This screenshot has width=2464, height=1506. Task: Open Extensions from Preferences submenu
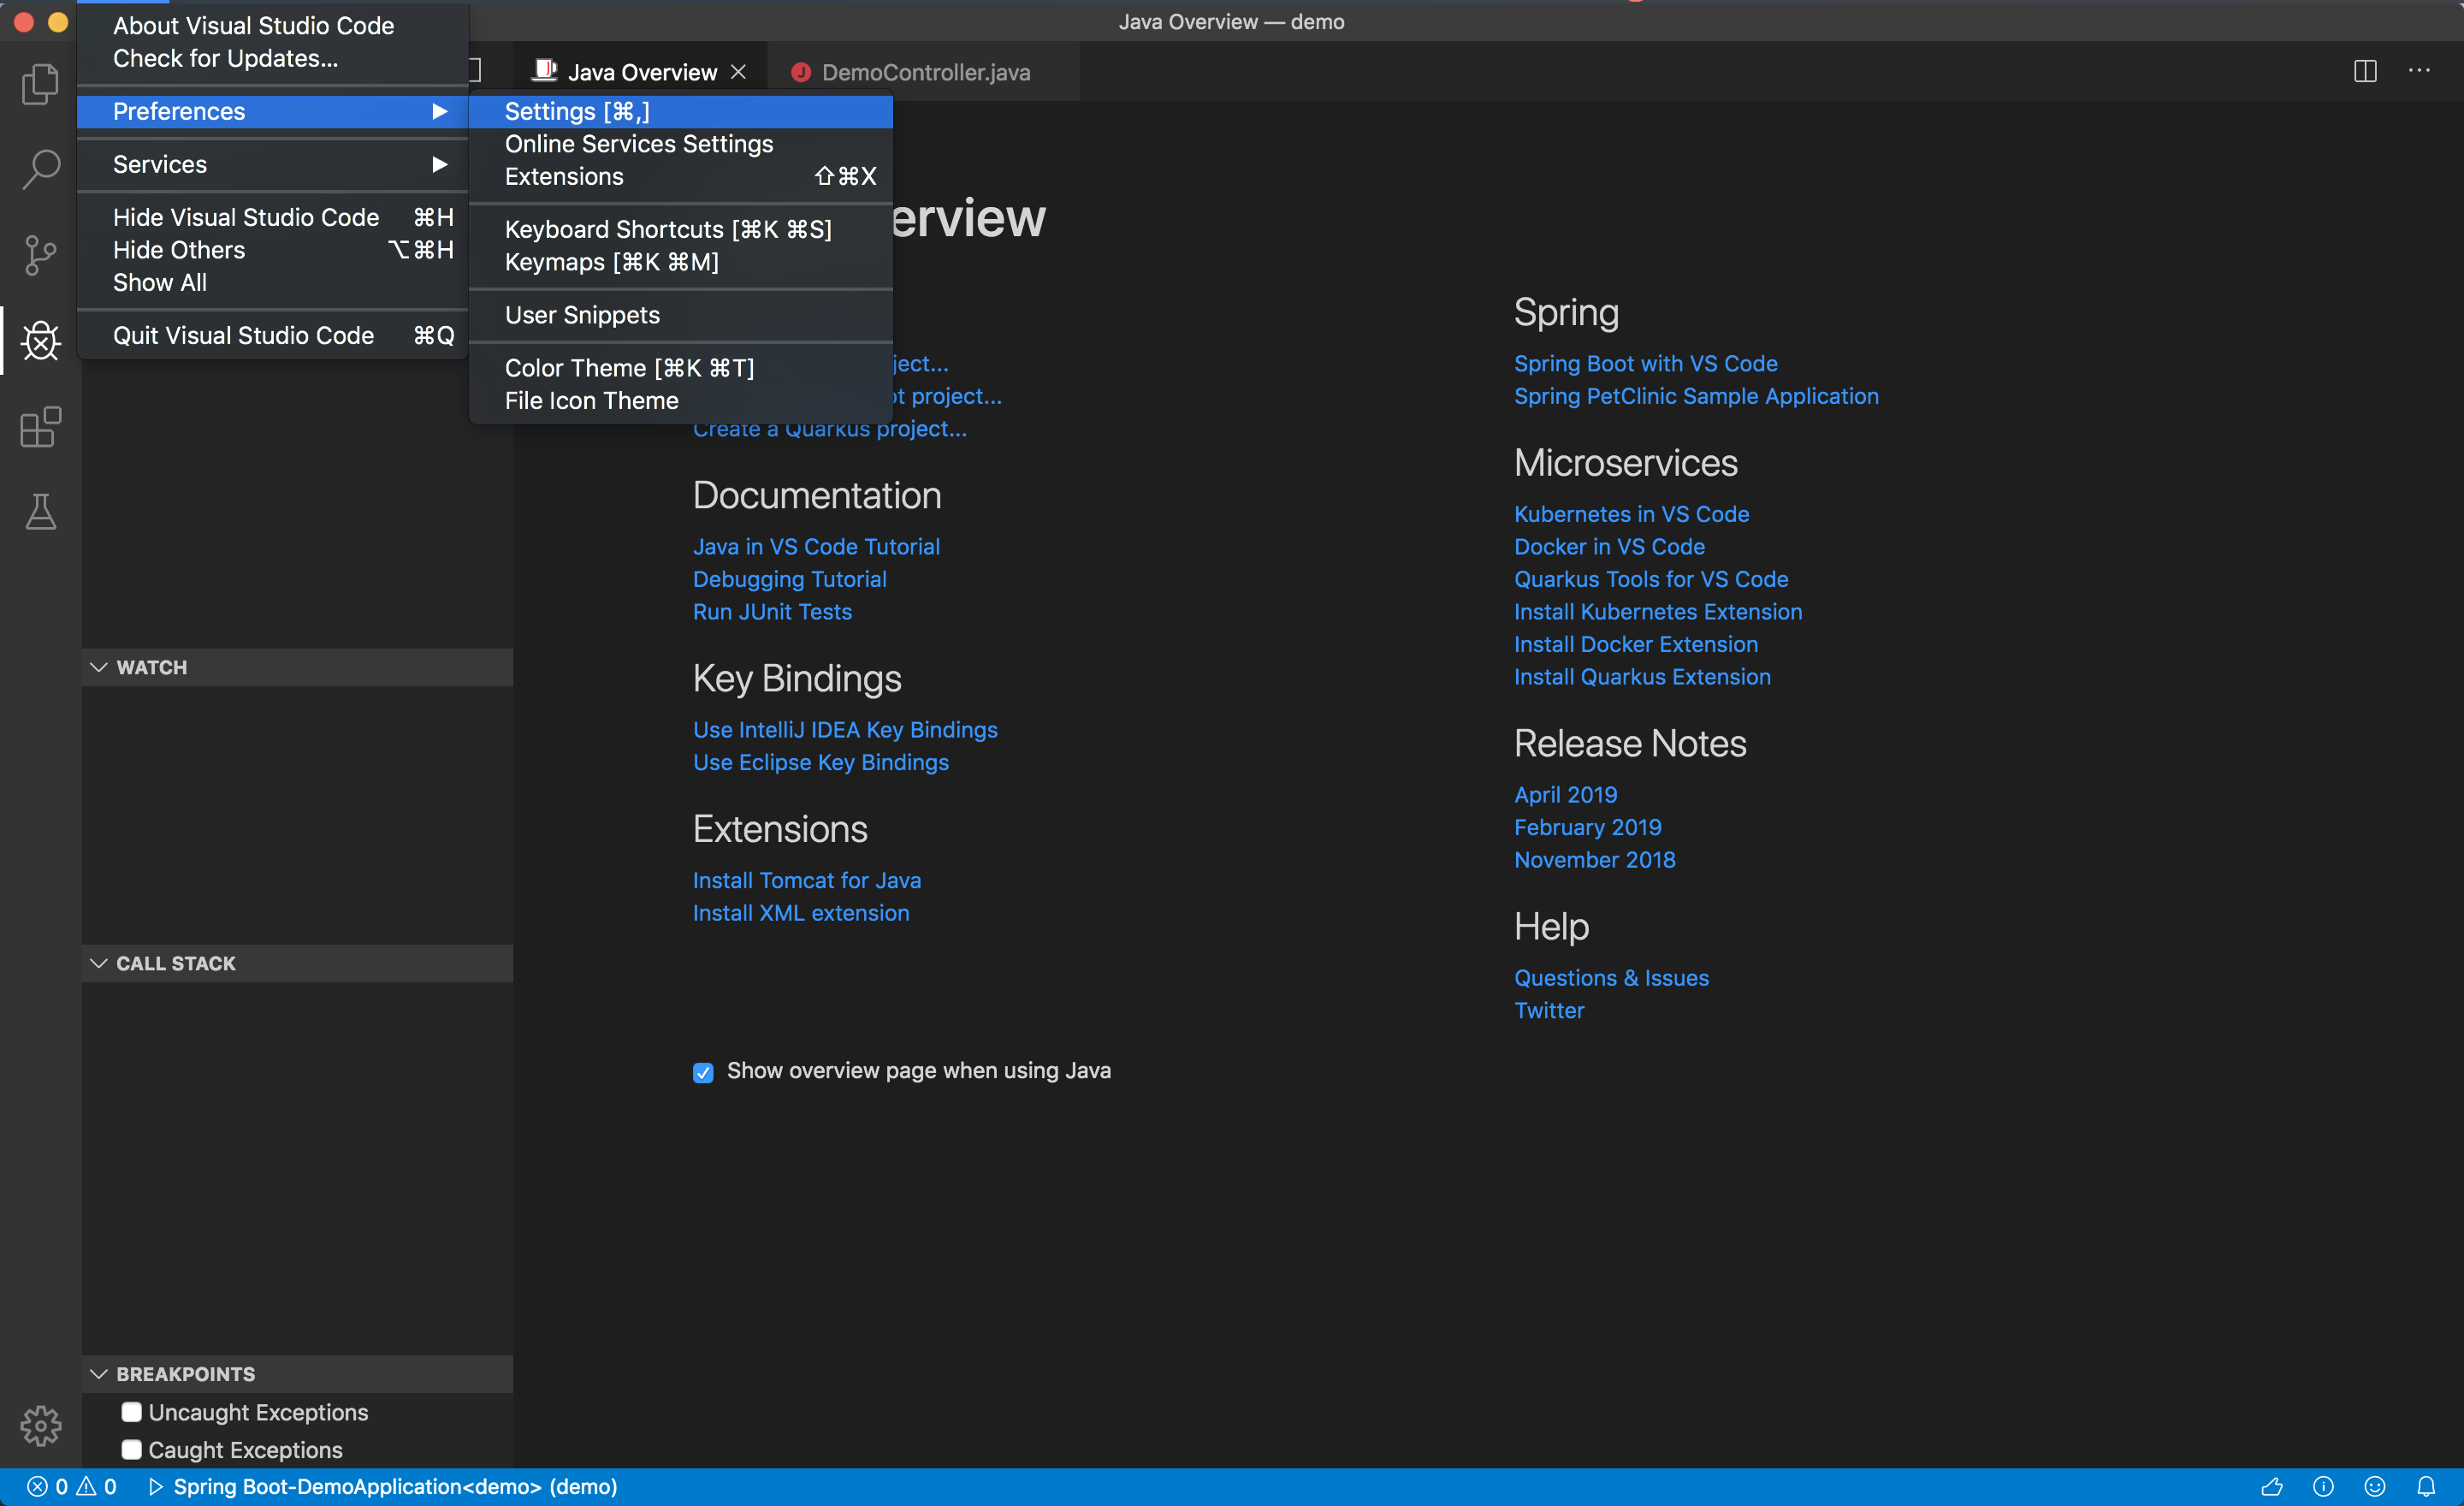point(680,176)
